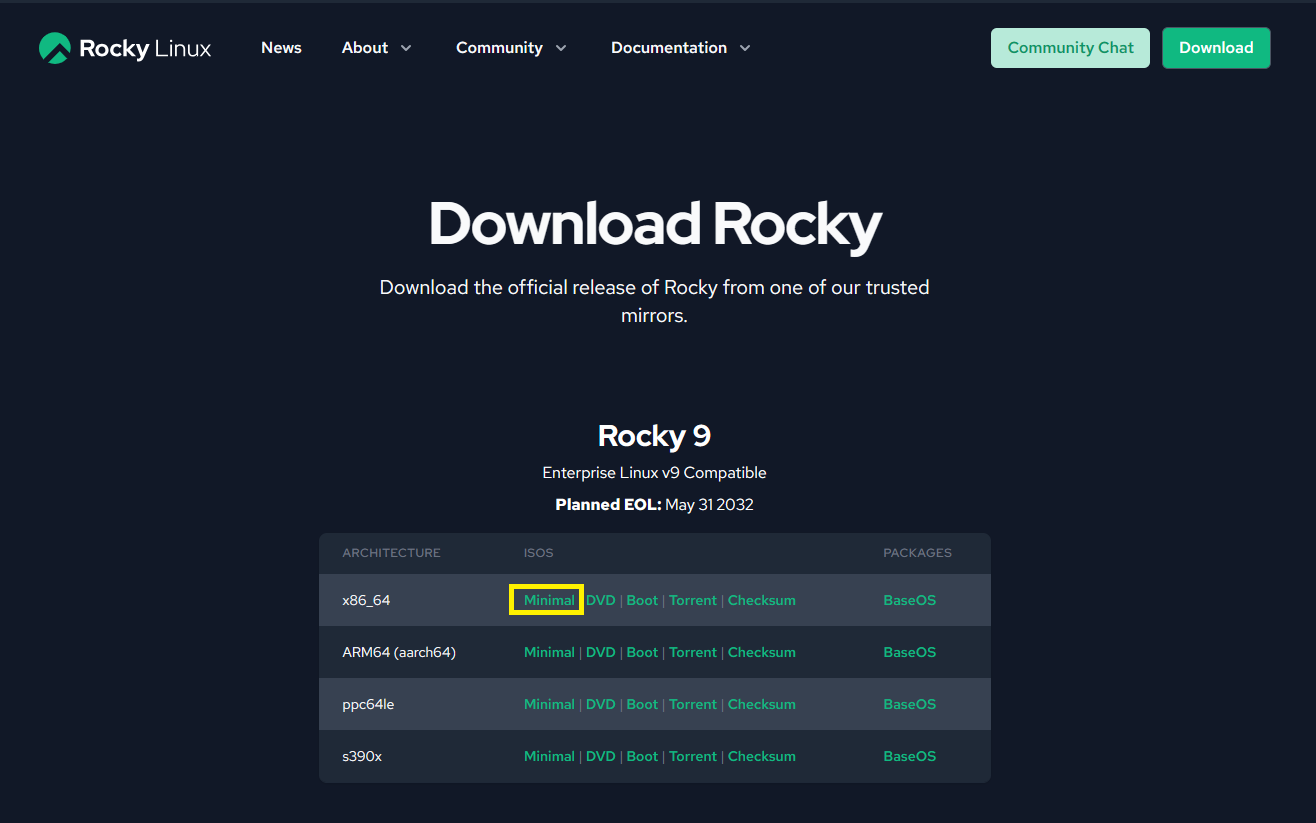Click the ISOS column header

tap(538, 553)
